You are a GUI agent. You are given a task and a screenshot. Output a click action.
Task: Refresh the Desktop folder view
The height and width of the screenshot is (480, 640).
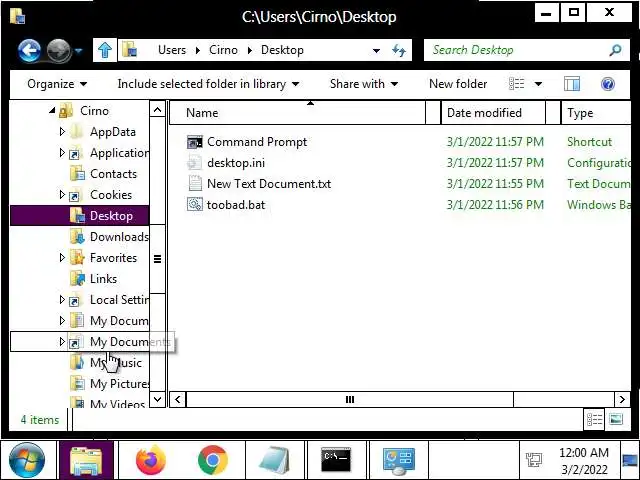(x=399, y=51)
